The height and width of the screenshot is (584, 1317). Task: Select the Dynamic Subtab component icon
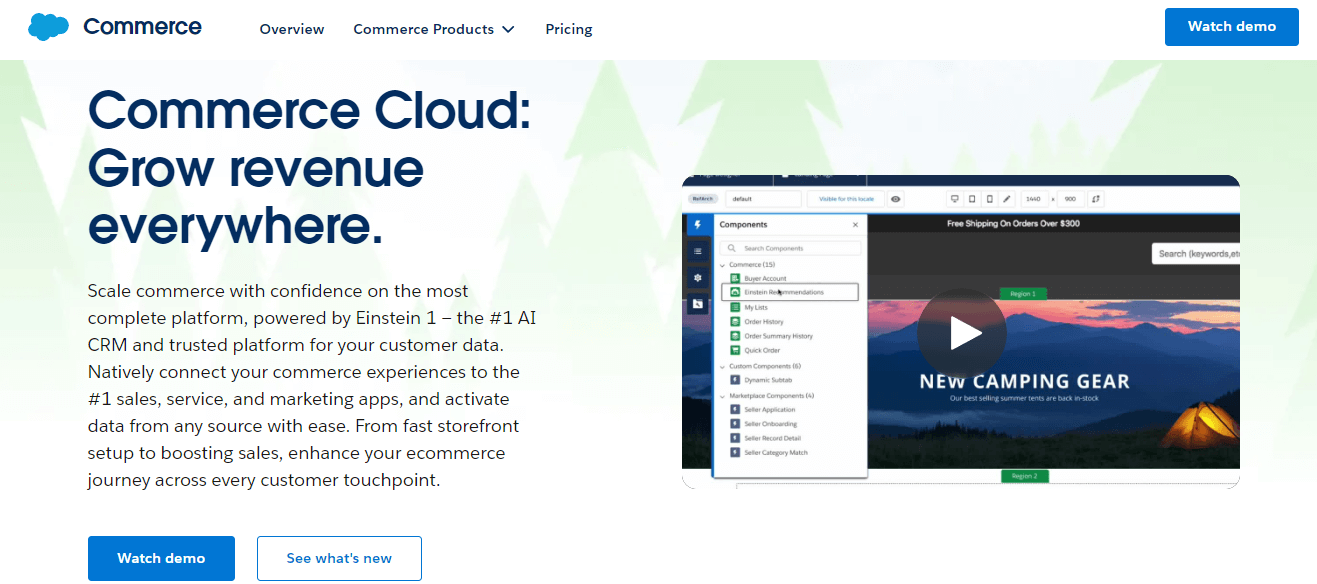(735, 380)
